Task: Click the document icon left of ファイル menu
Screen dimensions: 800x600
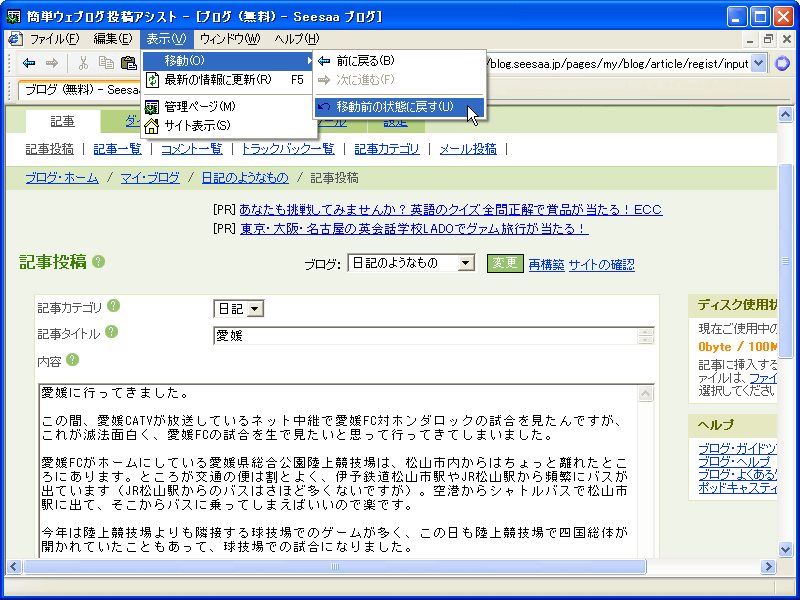Action: [15, 39]
